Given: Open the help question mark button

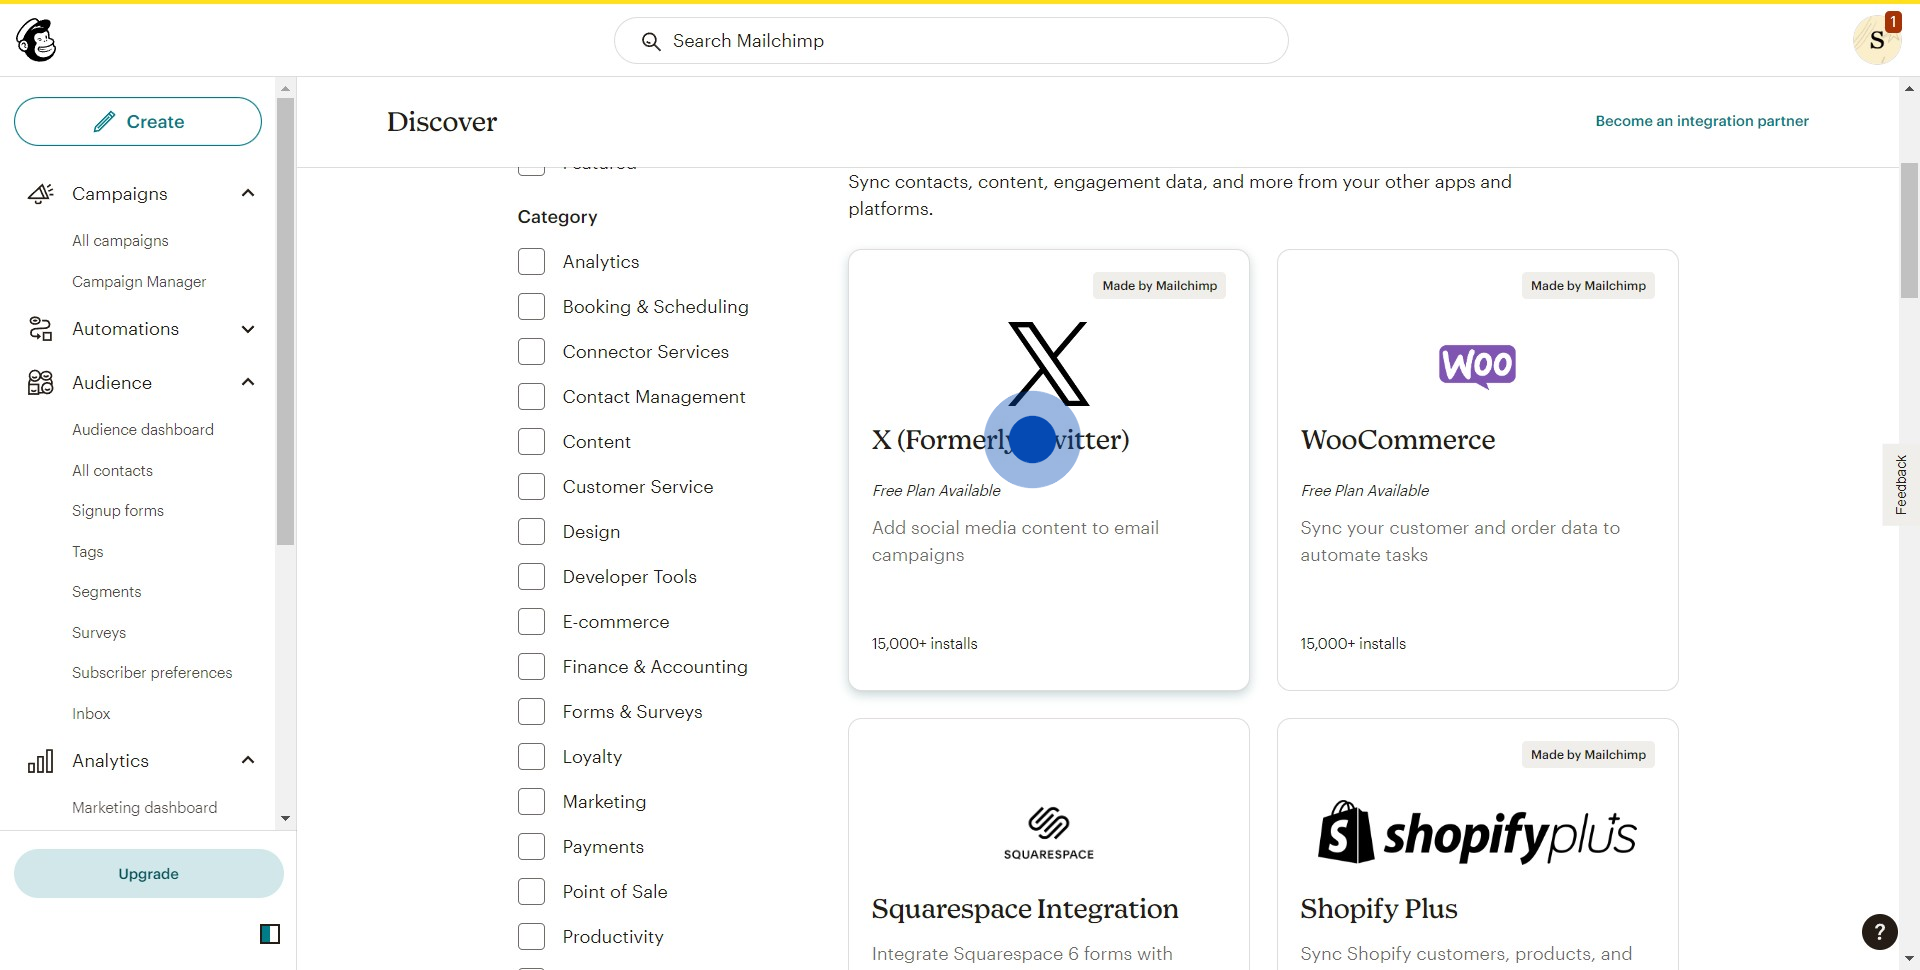Looking at the screenshot, I should (x=1879, y=932).
